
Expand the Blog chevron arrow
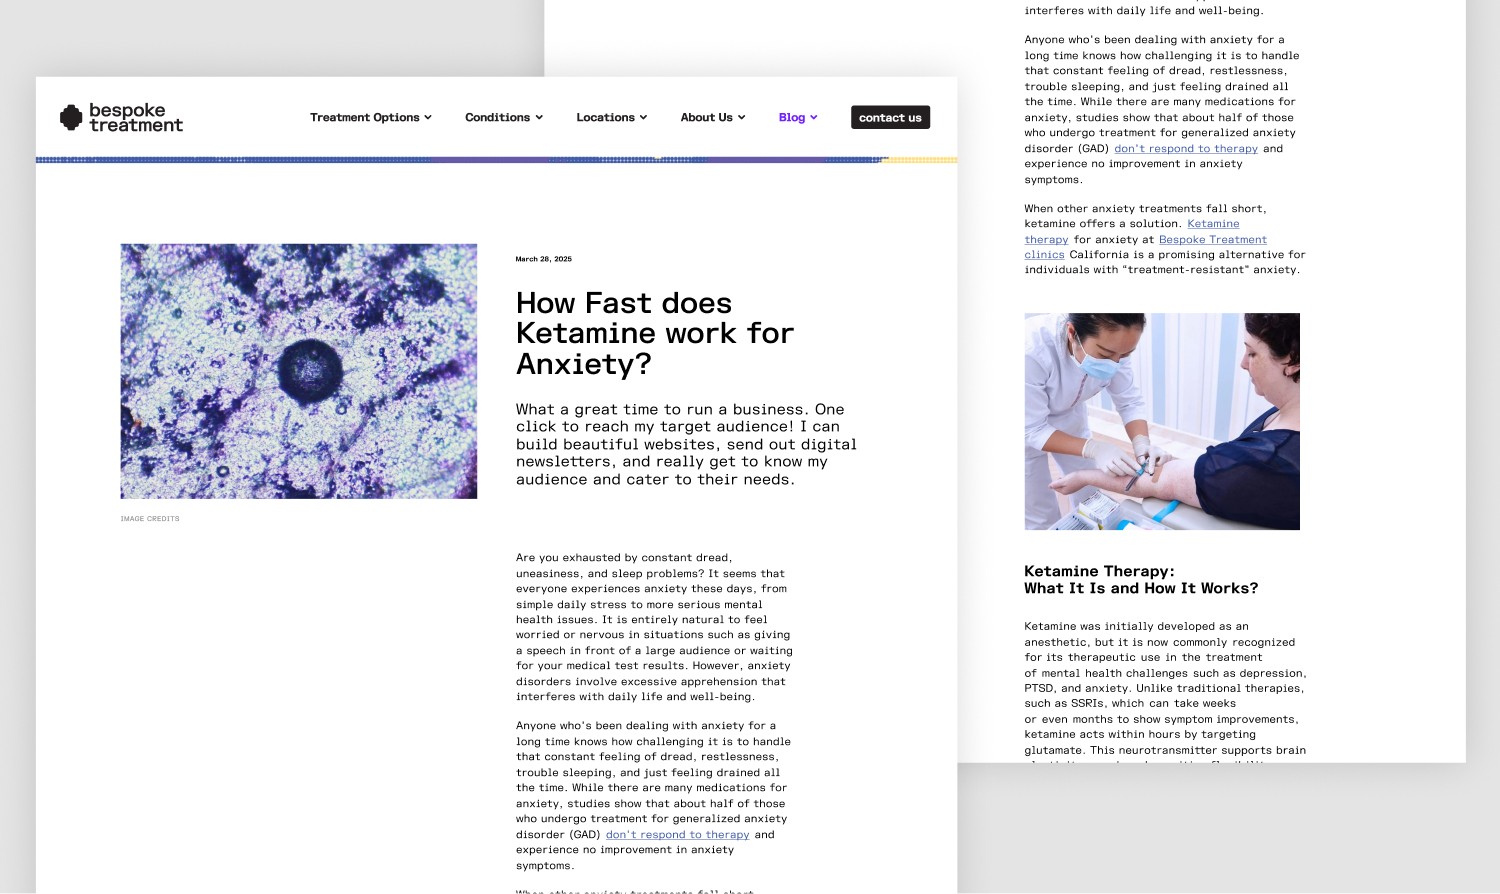[814, 118]
